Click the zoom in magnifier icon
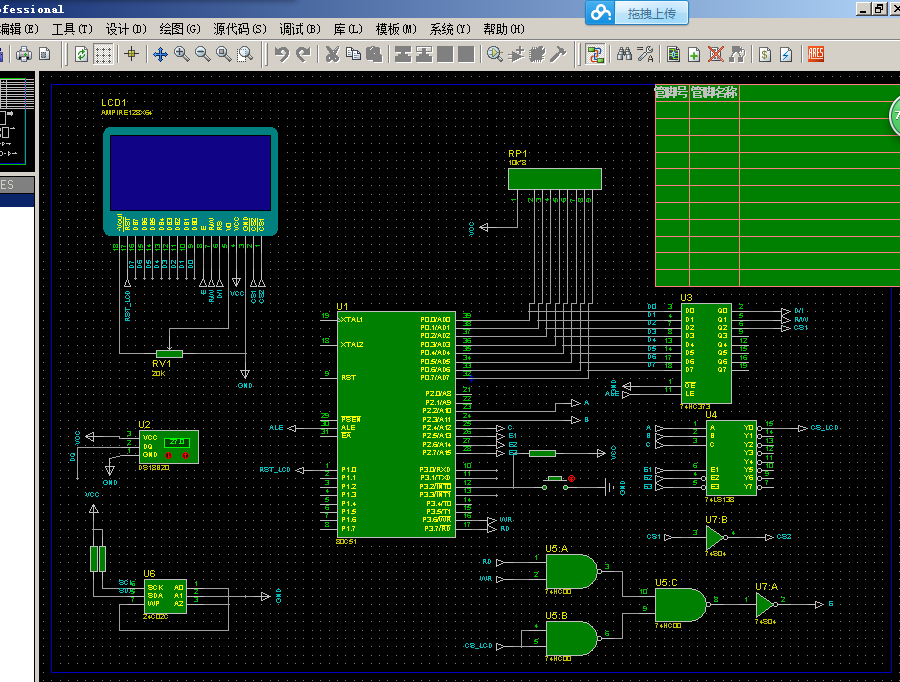 181,55
